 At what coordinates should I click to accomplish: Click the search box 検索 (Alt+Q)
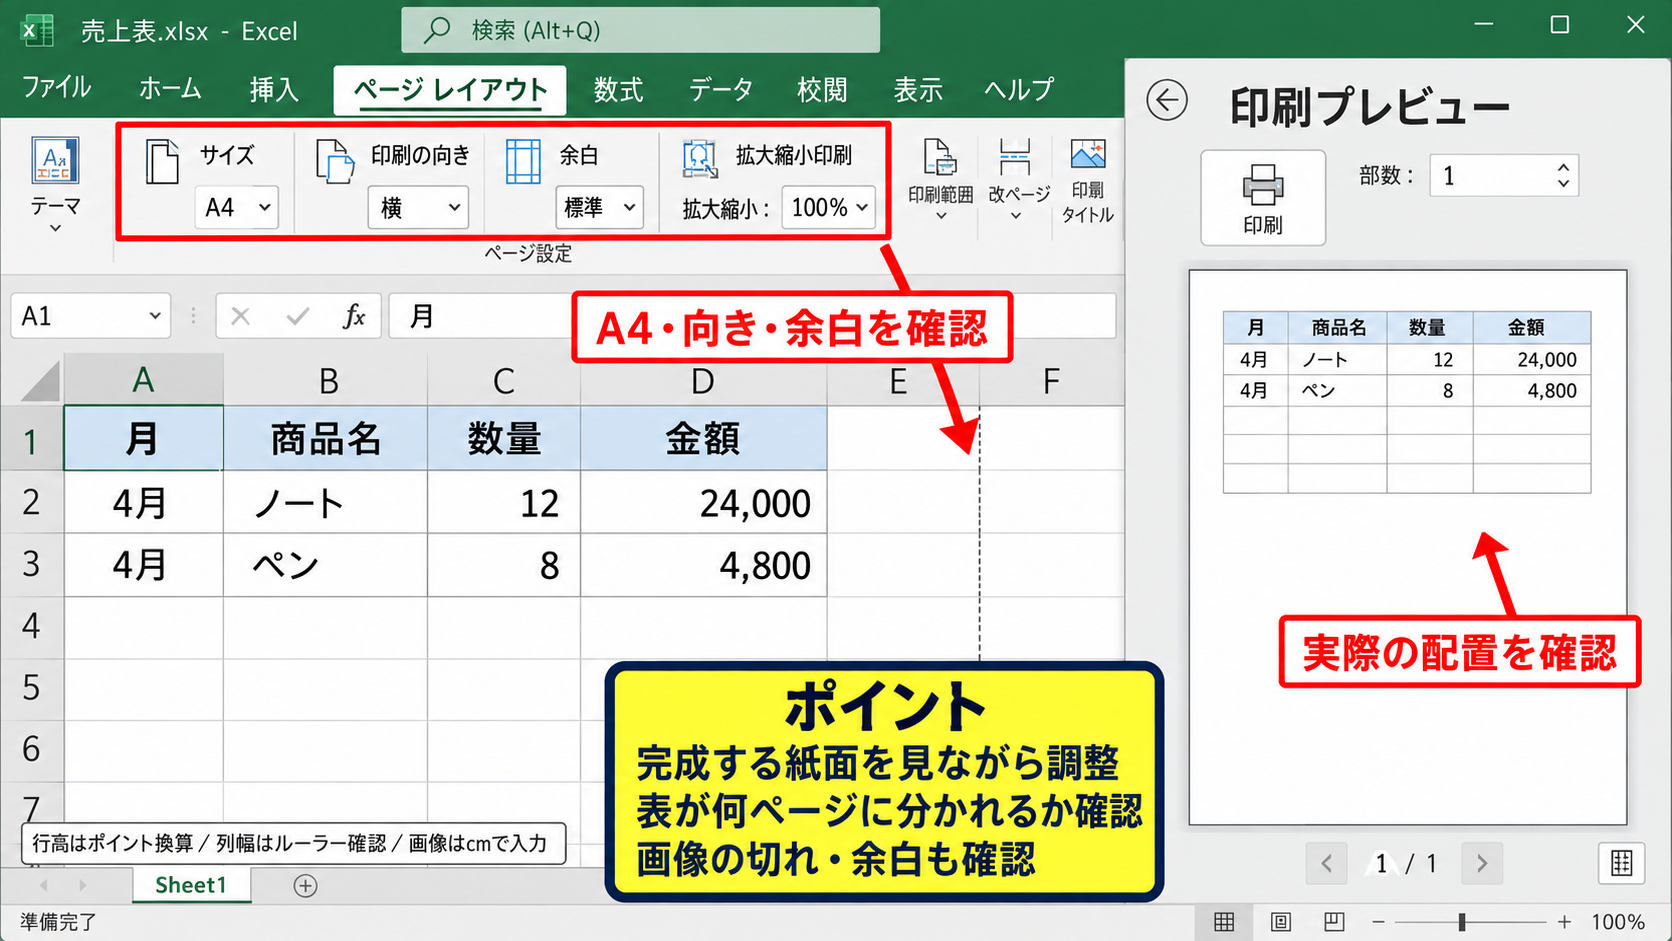640,30
